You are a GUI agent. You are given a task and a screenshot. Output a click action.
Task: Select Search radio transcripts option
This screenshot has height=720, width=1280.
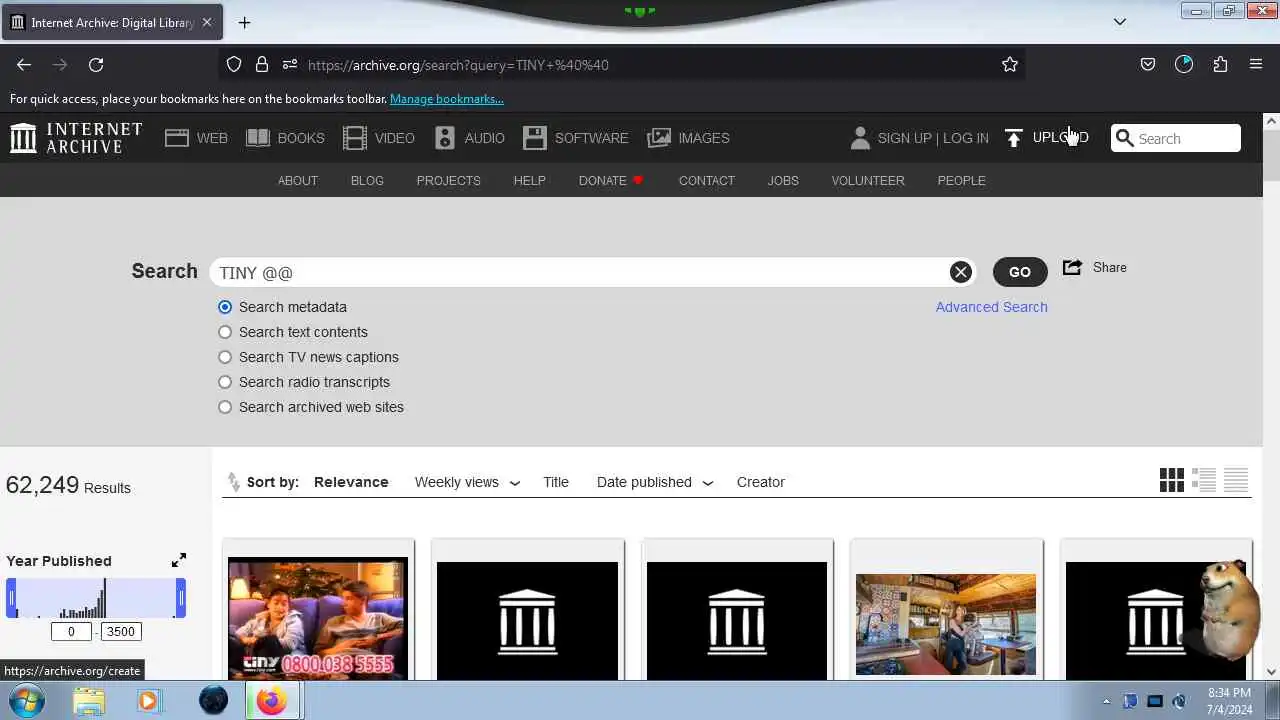pyautogui.click(x=225, y=382)
